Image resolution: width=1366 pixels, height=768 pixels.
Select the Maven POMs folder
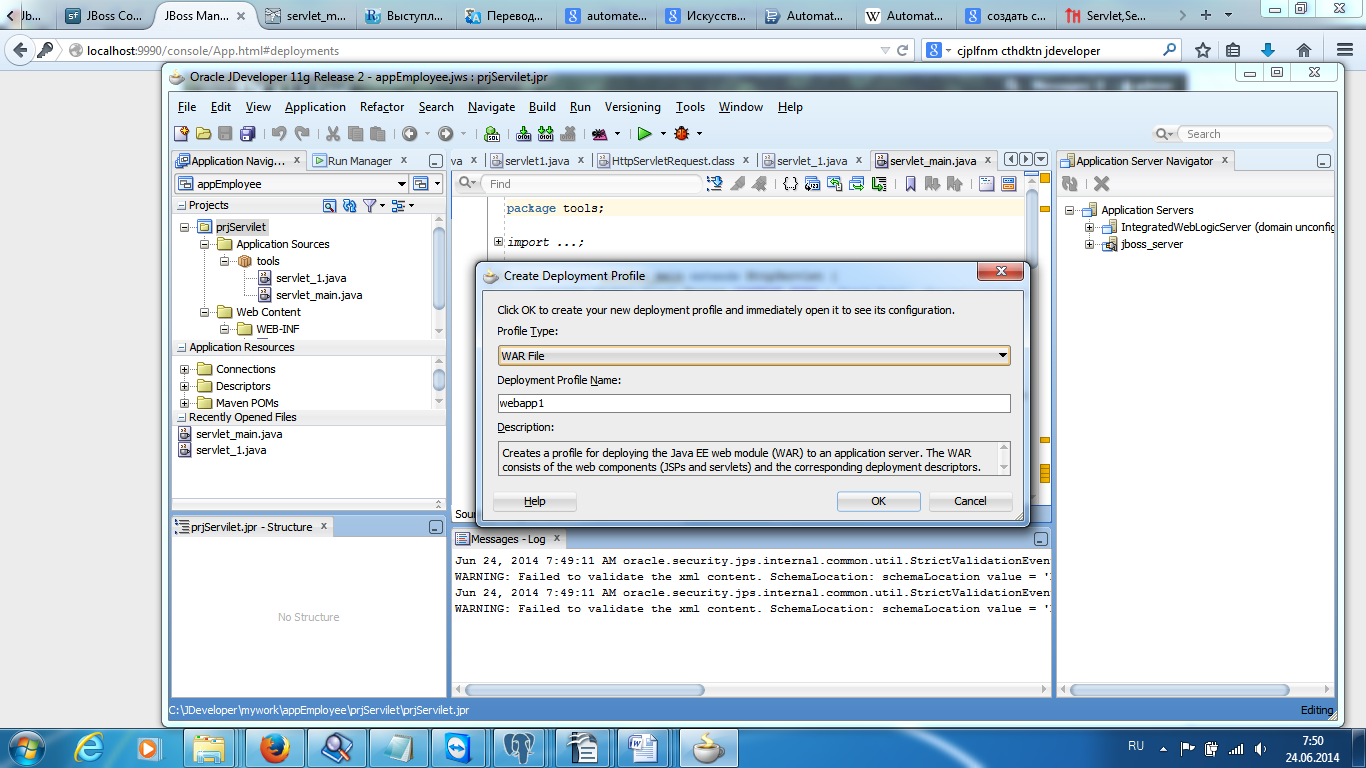[247, 403]
